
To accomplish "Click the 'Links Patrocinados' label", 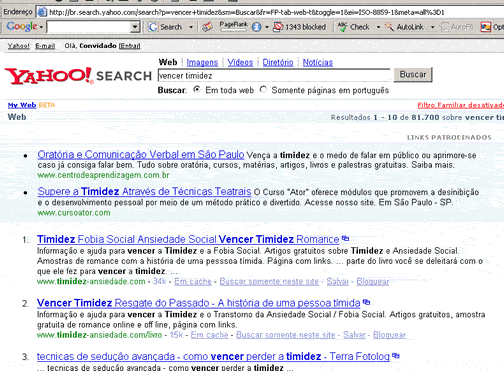I will pyautogui.click(x=449, y=137).
